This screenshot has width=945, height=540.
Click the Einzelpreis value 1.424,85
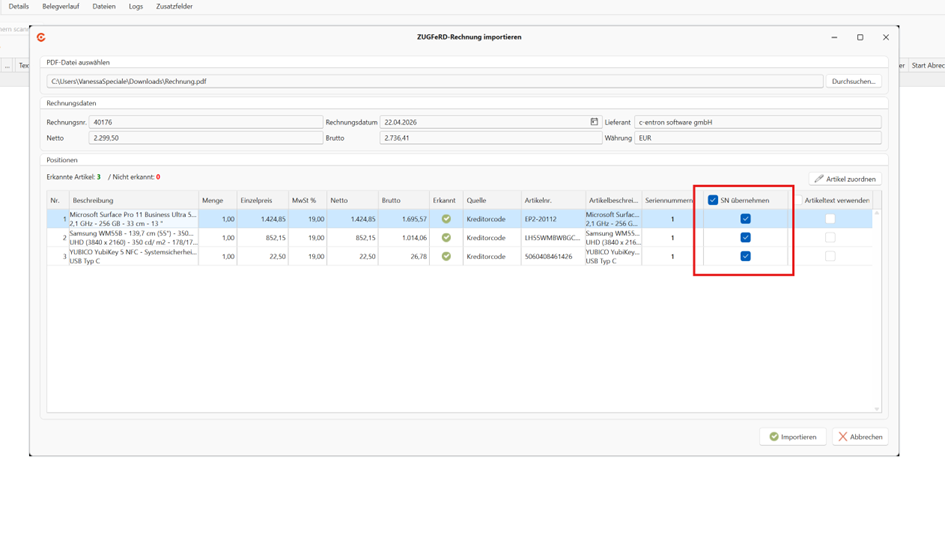(x=273, y=219)
